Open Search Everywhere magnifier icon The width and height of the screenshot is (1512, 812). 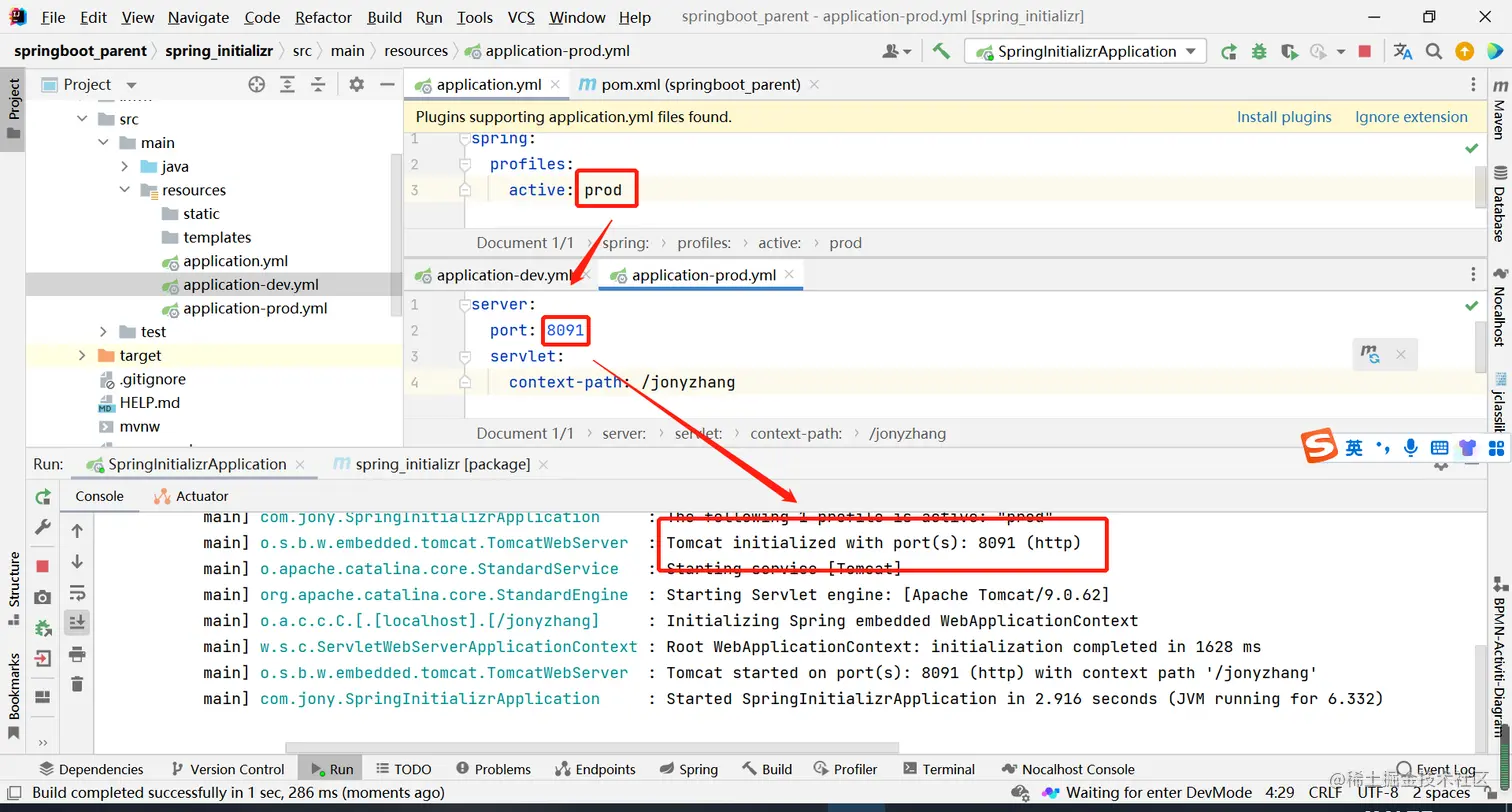coord(1434,51)
